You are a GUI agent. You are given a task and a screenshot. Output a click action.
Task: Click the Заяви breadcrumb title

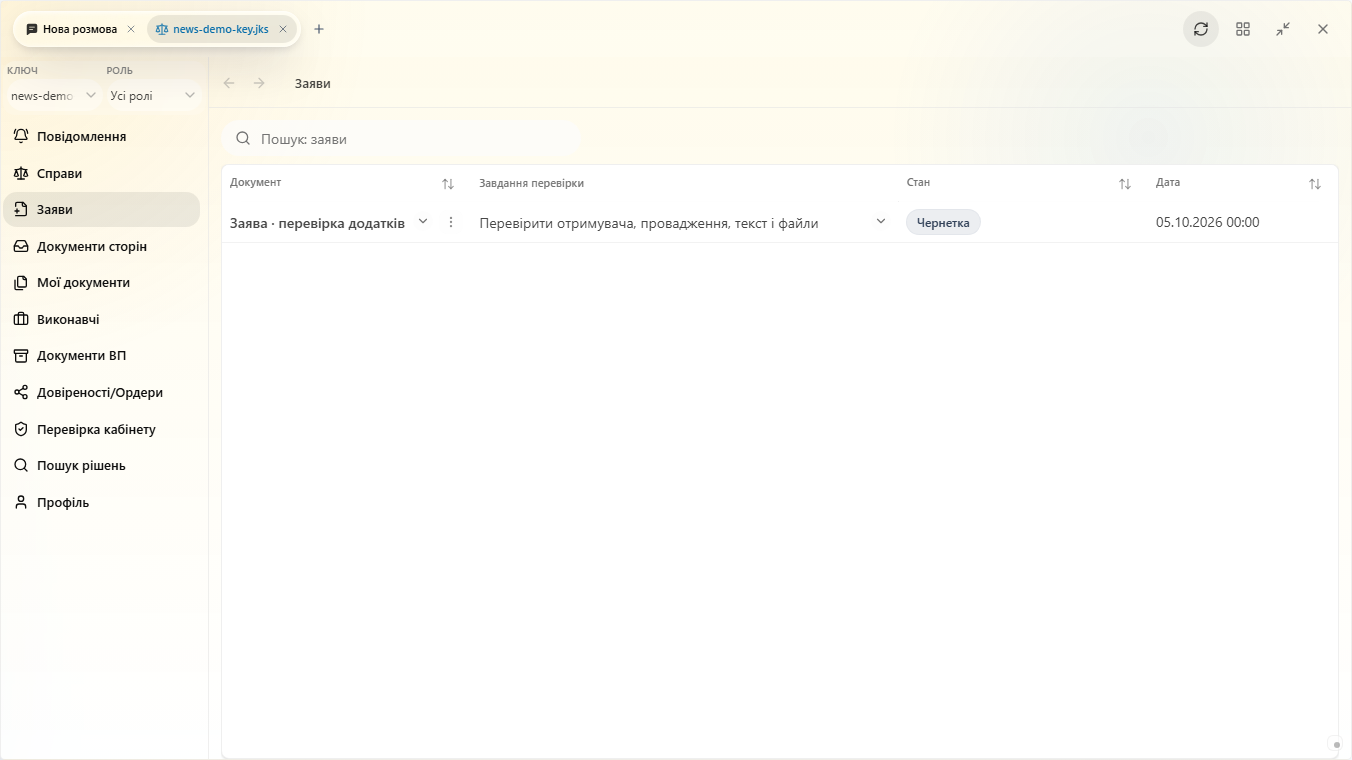click(x=313, y=83)
